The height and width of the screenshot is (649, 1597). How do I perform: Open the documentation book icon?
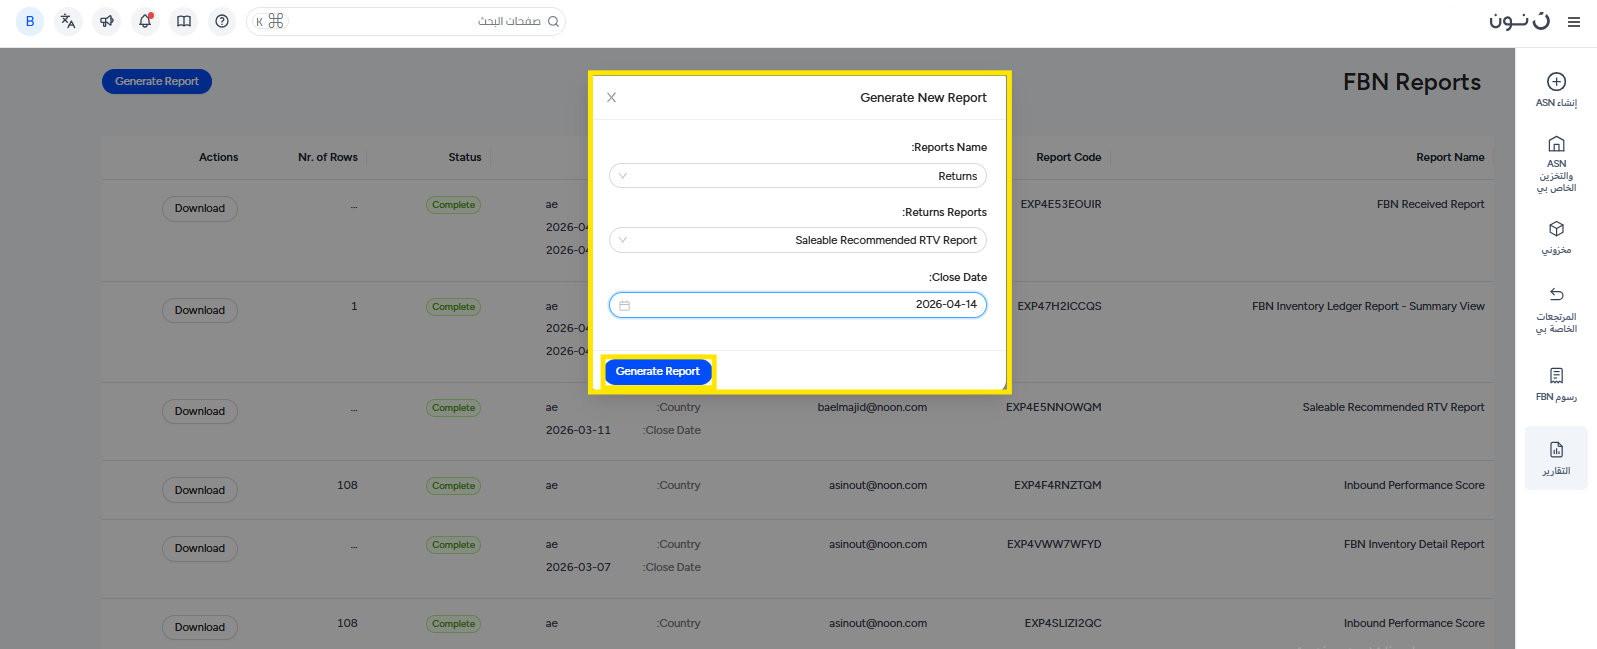point(184,21)
